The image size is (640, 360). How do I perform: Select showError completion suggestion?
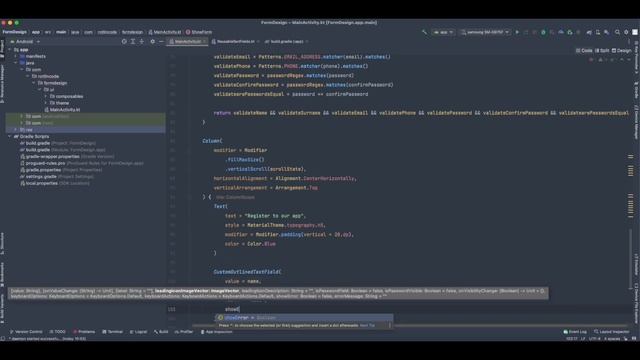pos(304,318)
